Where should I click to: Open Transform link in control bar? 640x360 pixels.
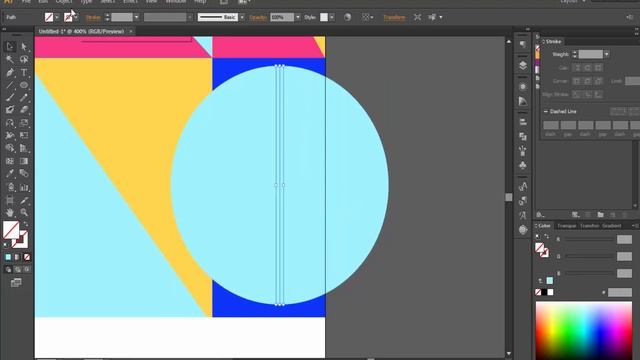tap(394, 18)
